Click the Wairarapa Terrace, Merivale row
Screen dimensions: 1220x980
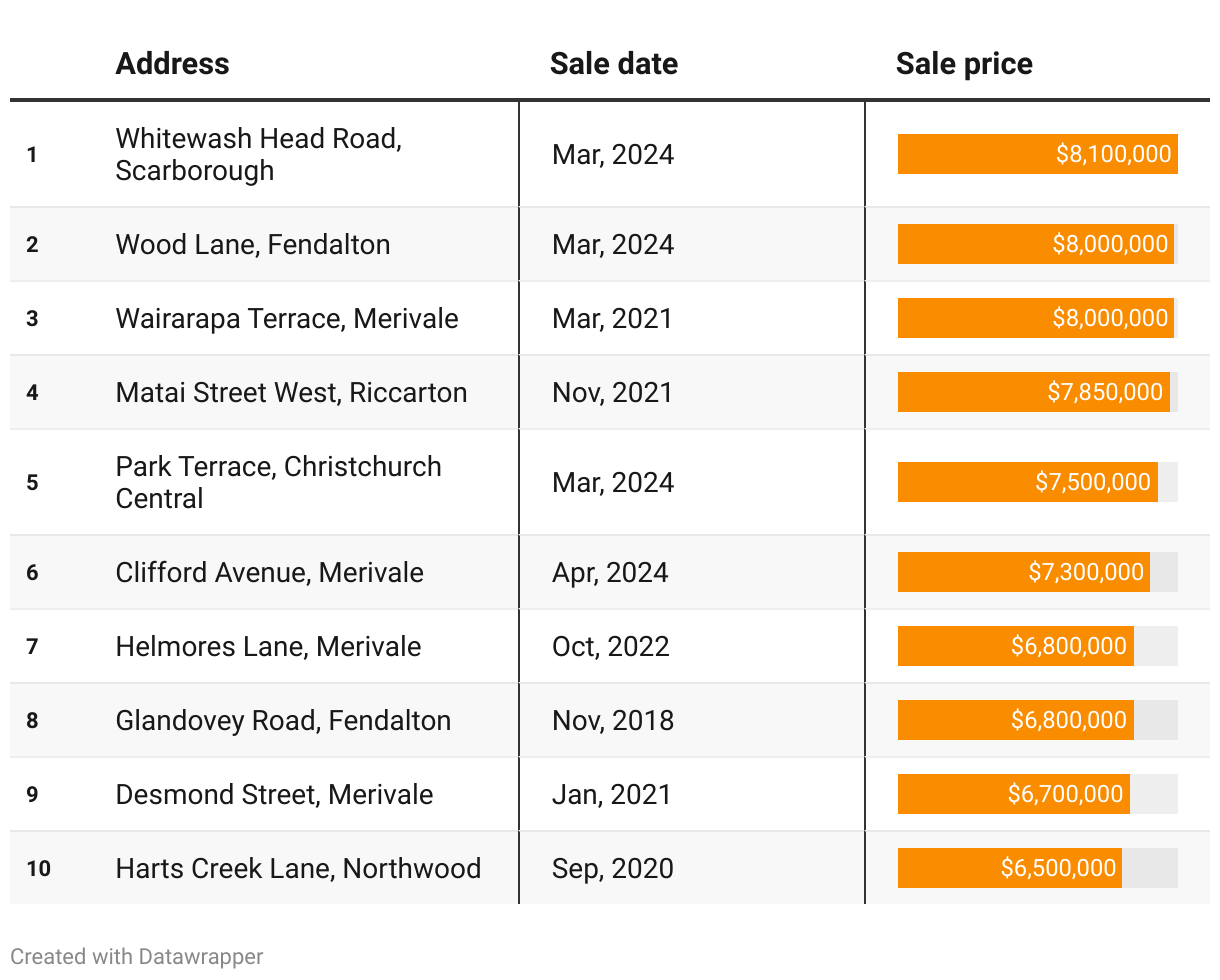610,318
